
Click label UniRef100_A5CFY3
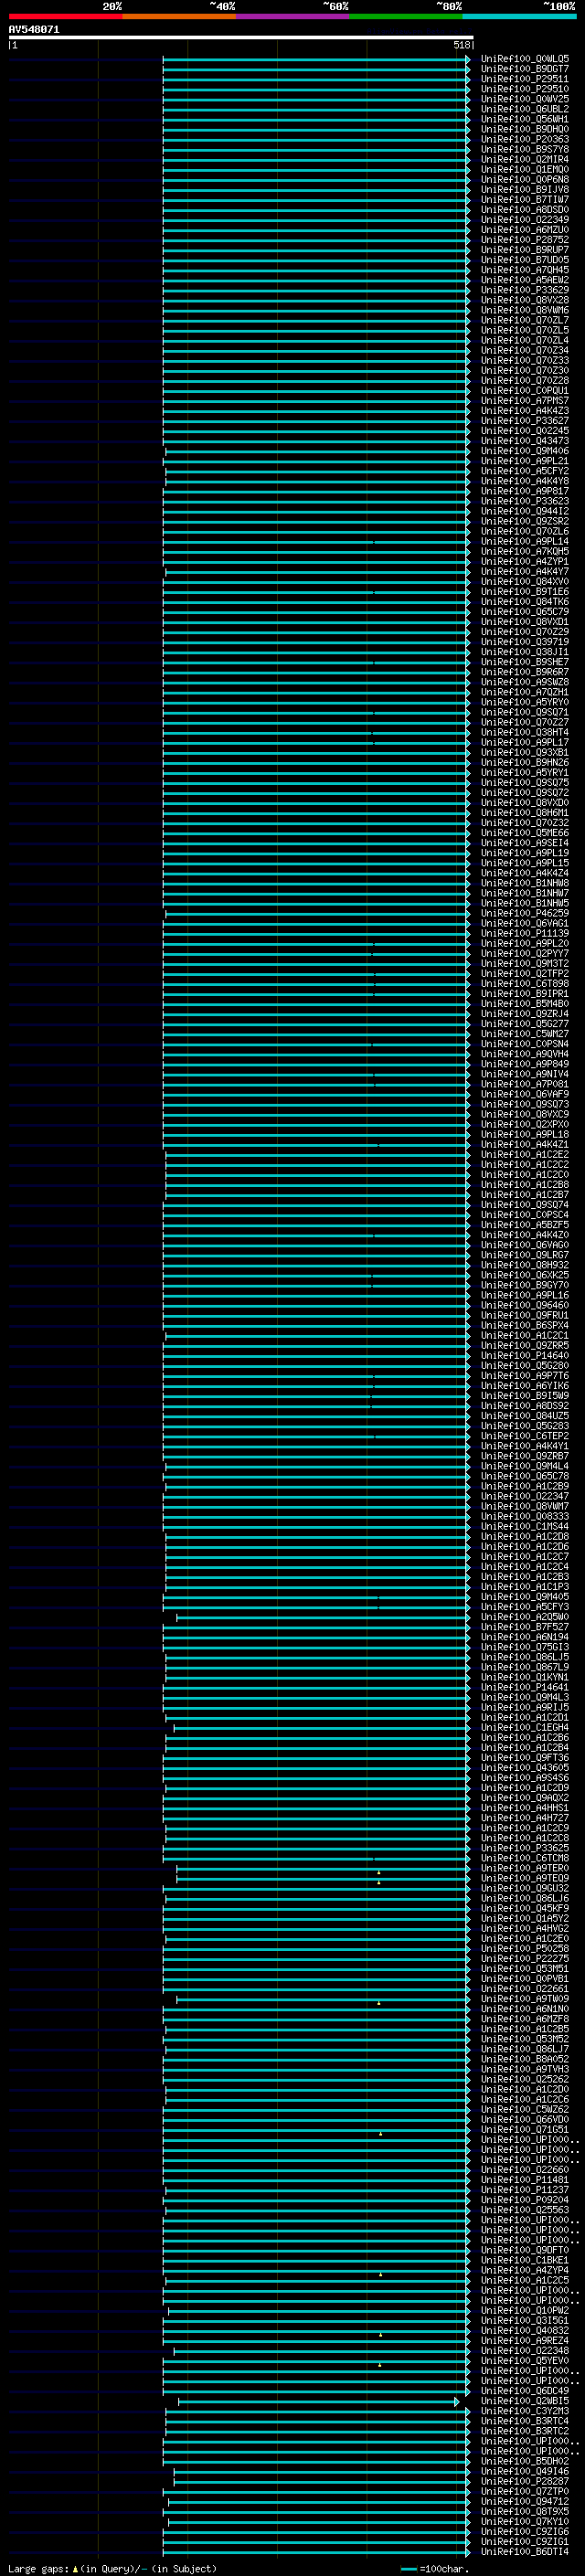click(524, 1606)
